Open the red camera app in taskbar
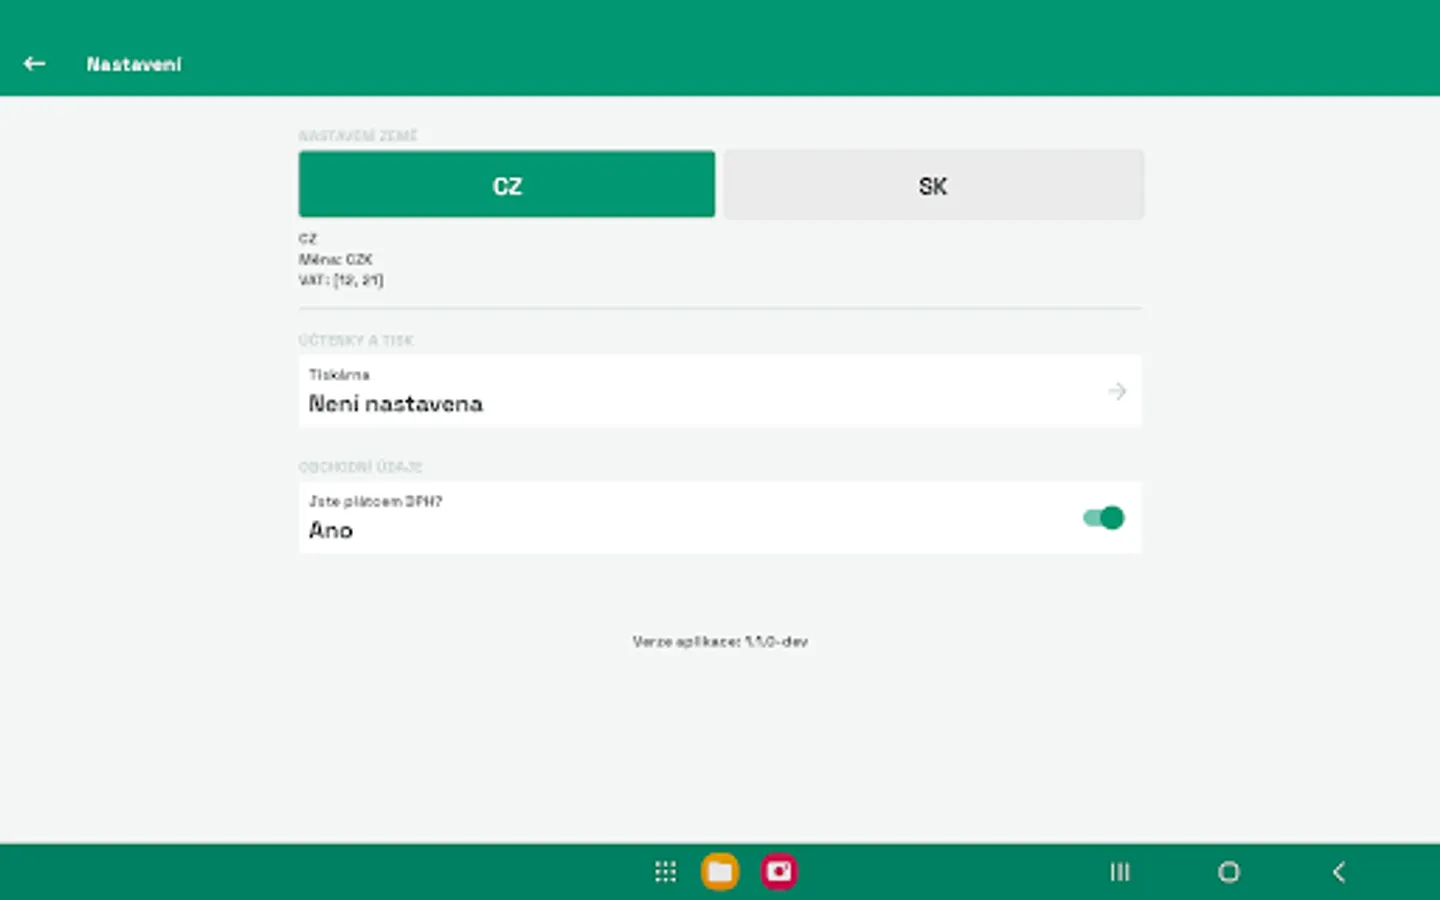 click(x=779, y=872)
